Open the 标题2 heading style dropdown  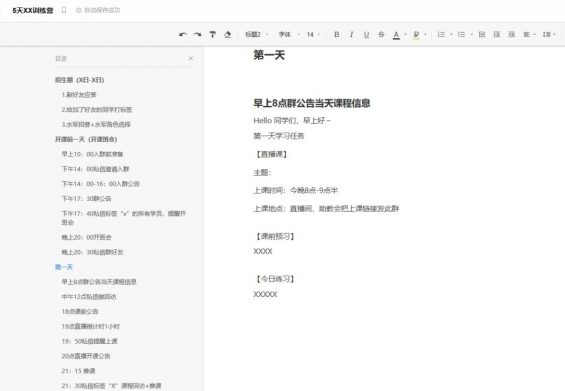click(x=257, y=35)
